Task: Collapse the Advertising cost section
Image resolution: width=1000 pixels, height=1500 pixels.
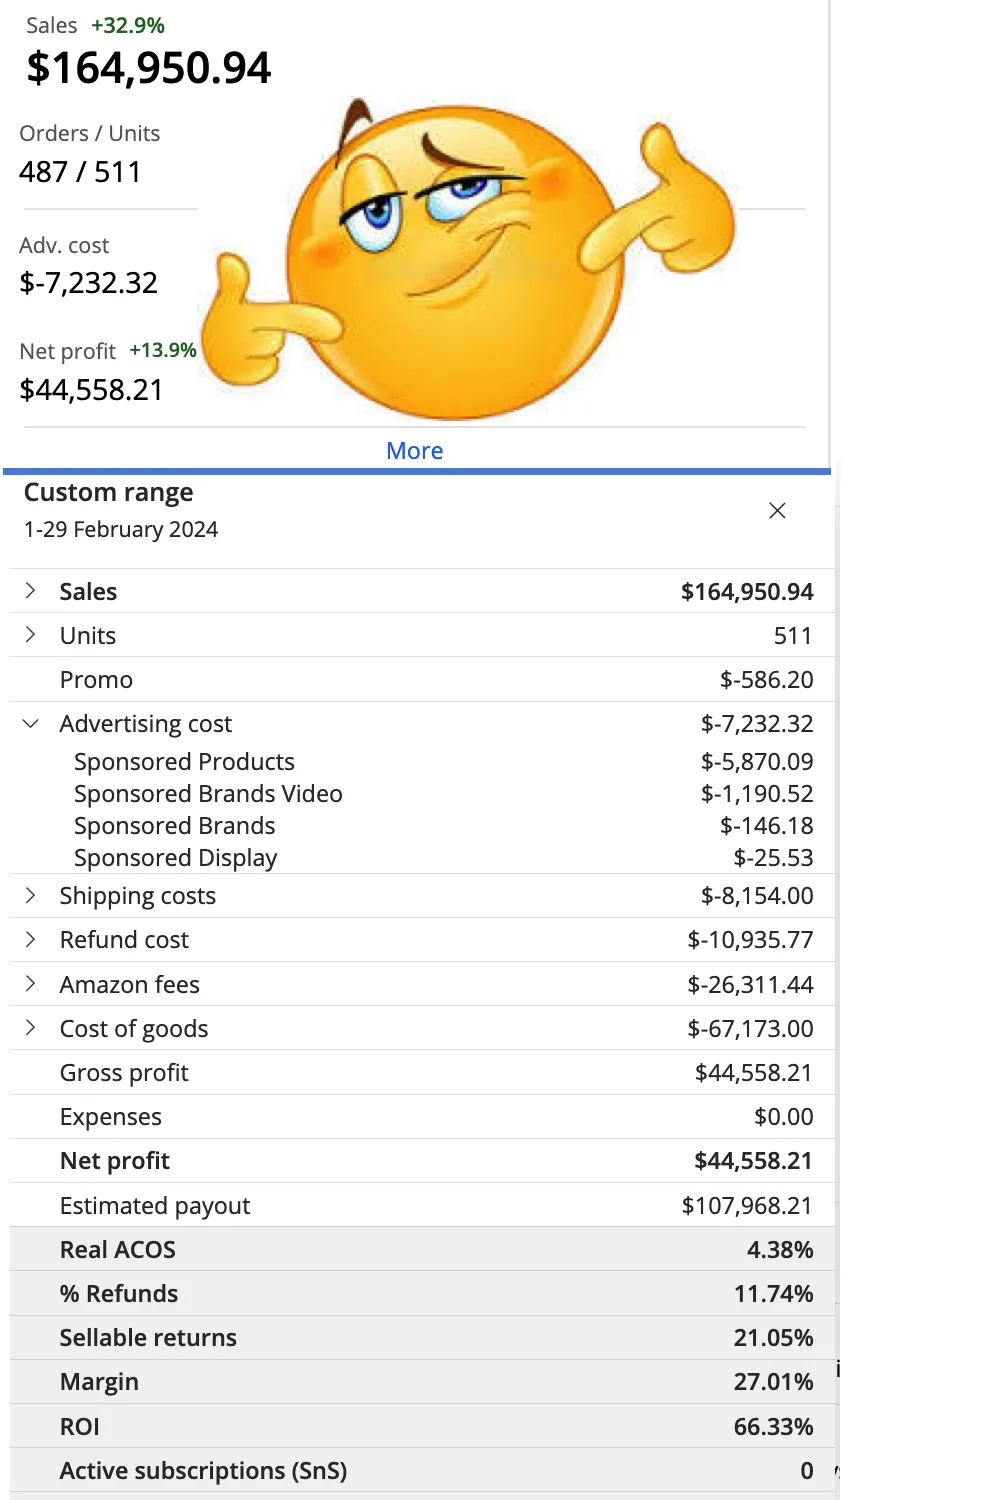Action: (31, 723)
